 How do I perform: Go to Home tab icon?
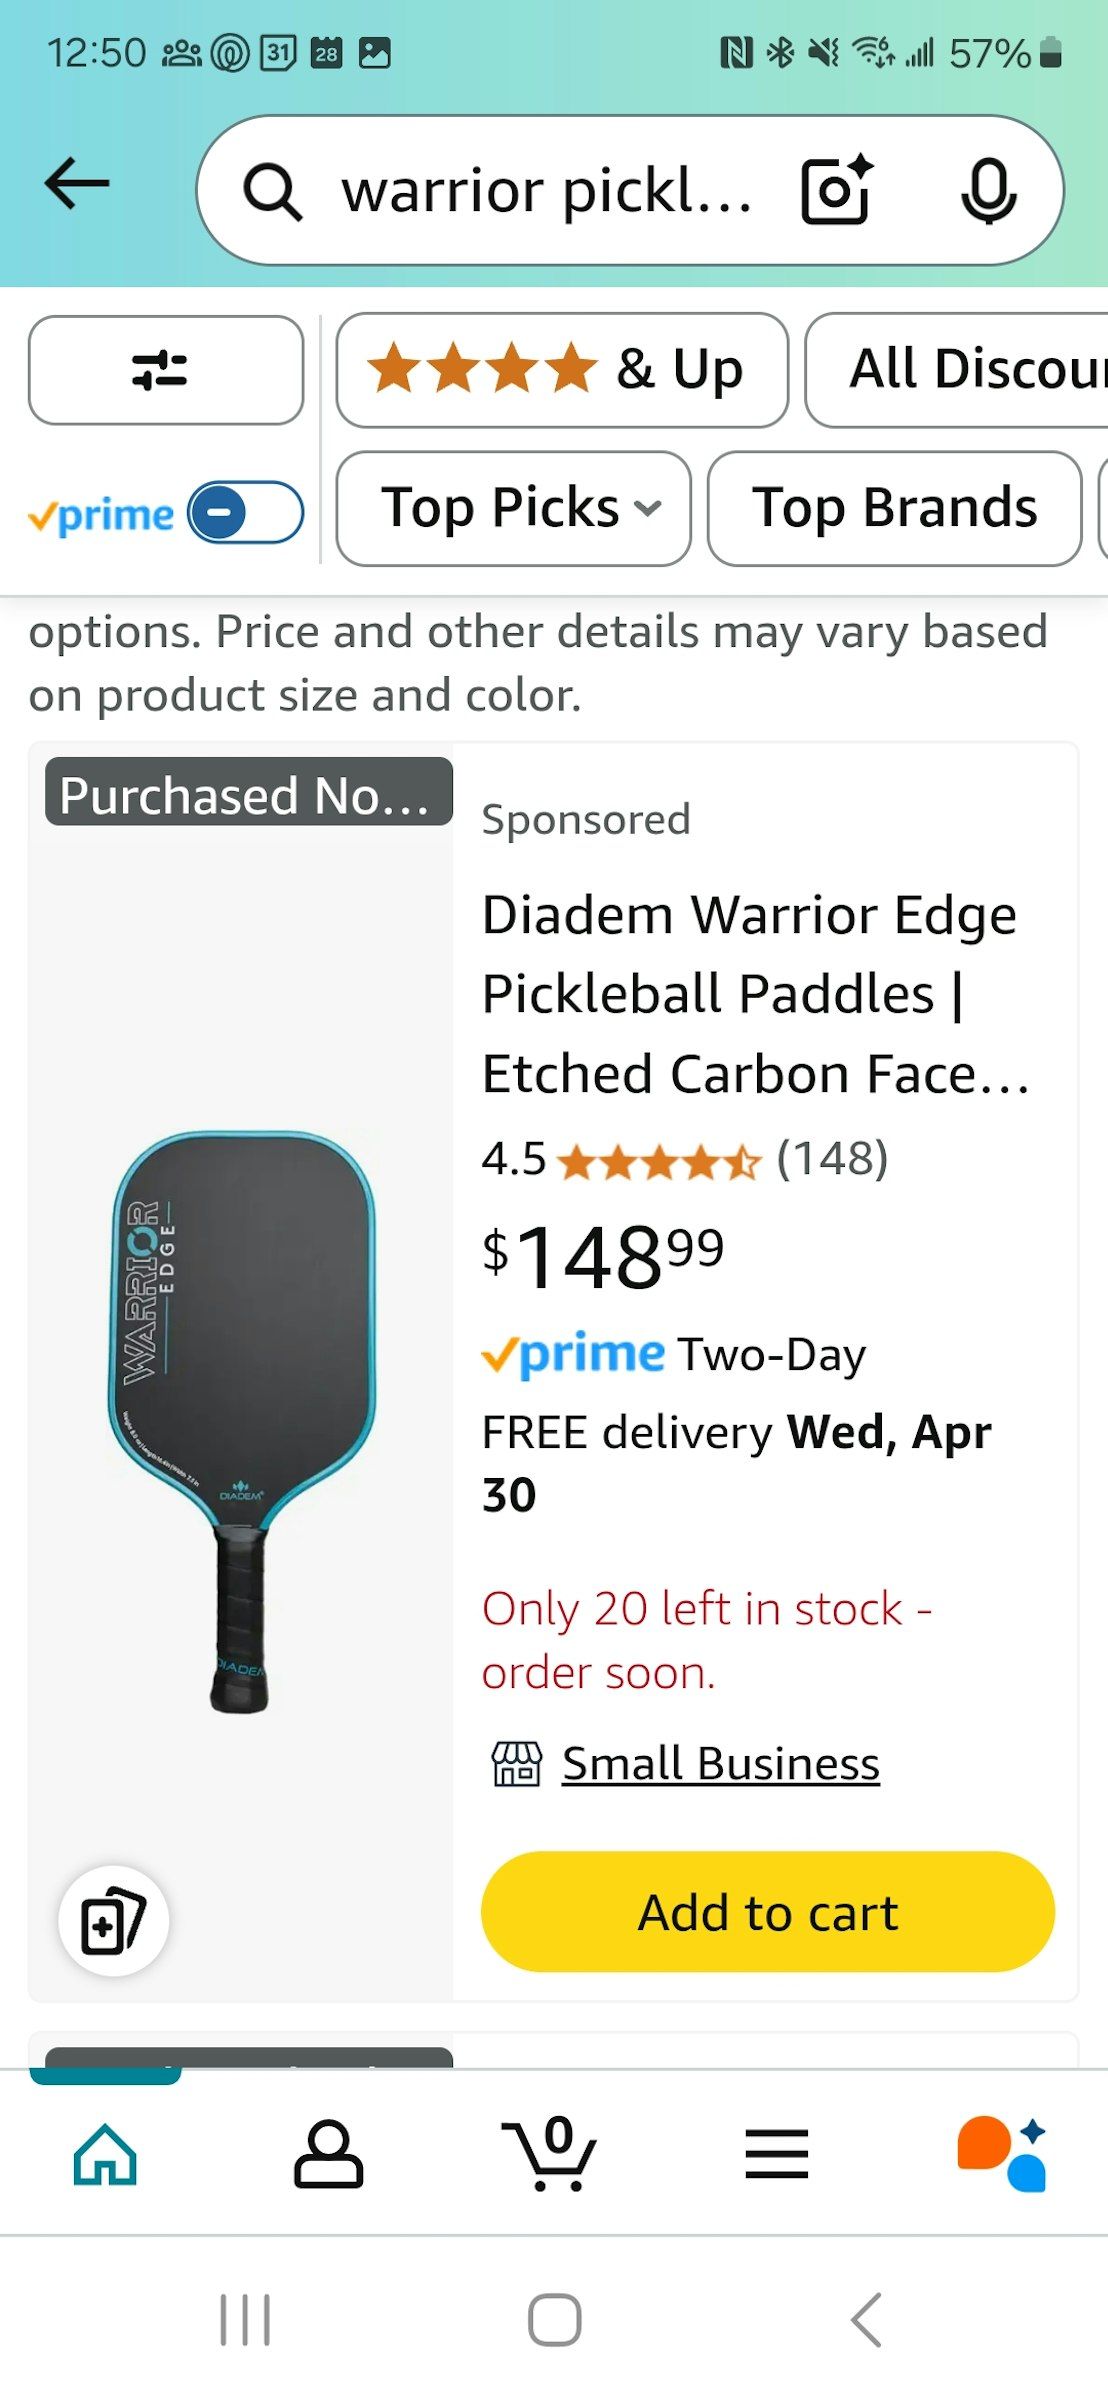click(x=105, y=2154)
